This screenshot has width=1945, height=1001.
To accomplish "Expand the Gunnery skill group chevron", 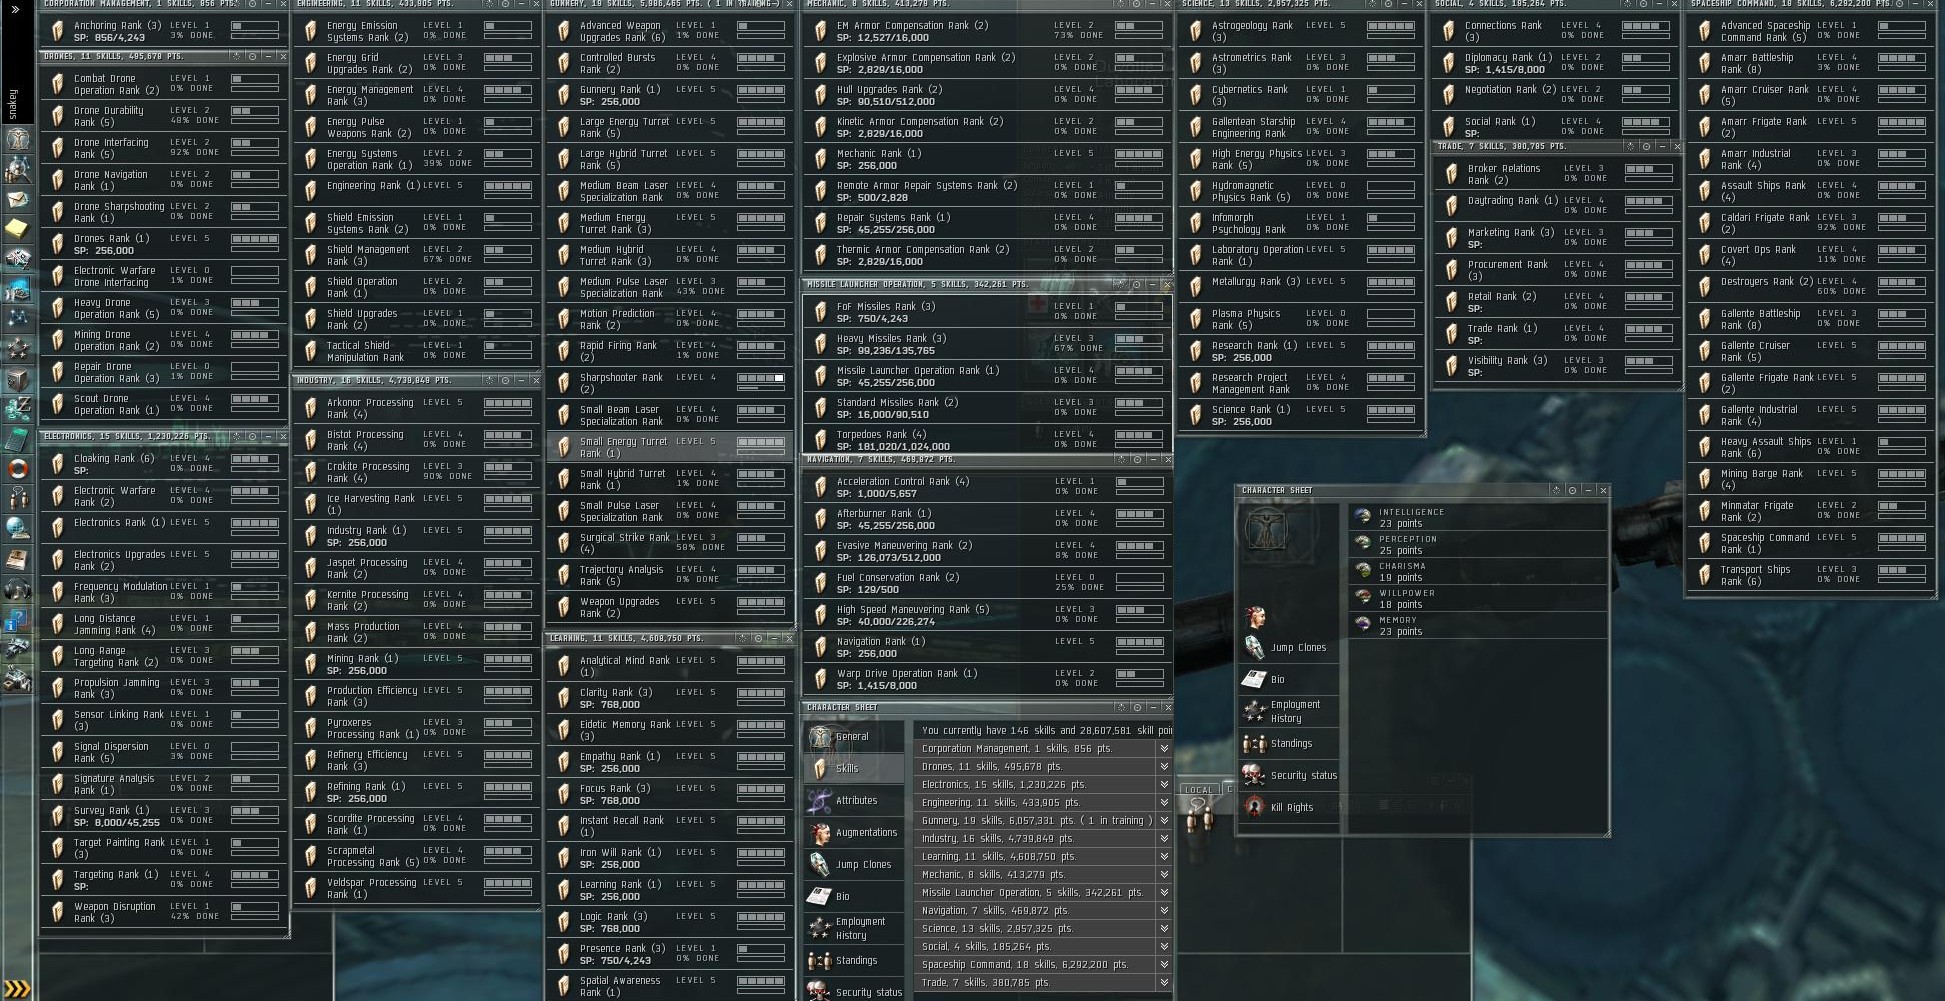I will 1164,821.
